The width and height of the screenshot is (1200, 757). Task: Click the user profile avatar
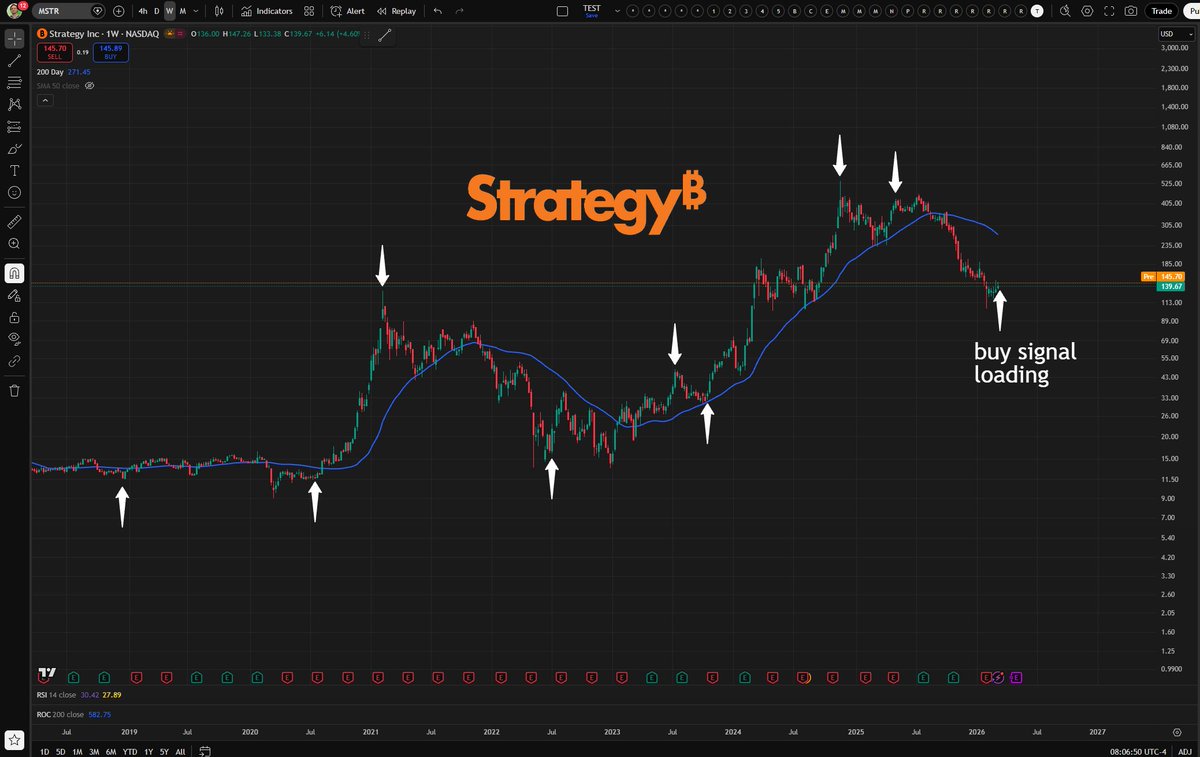pos(14,11)
